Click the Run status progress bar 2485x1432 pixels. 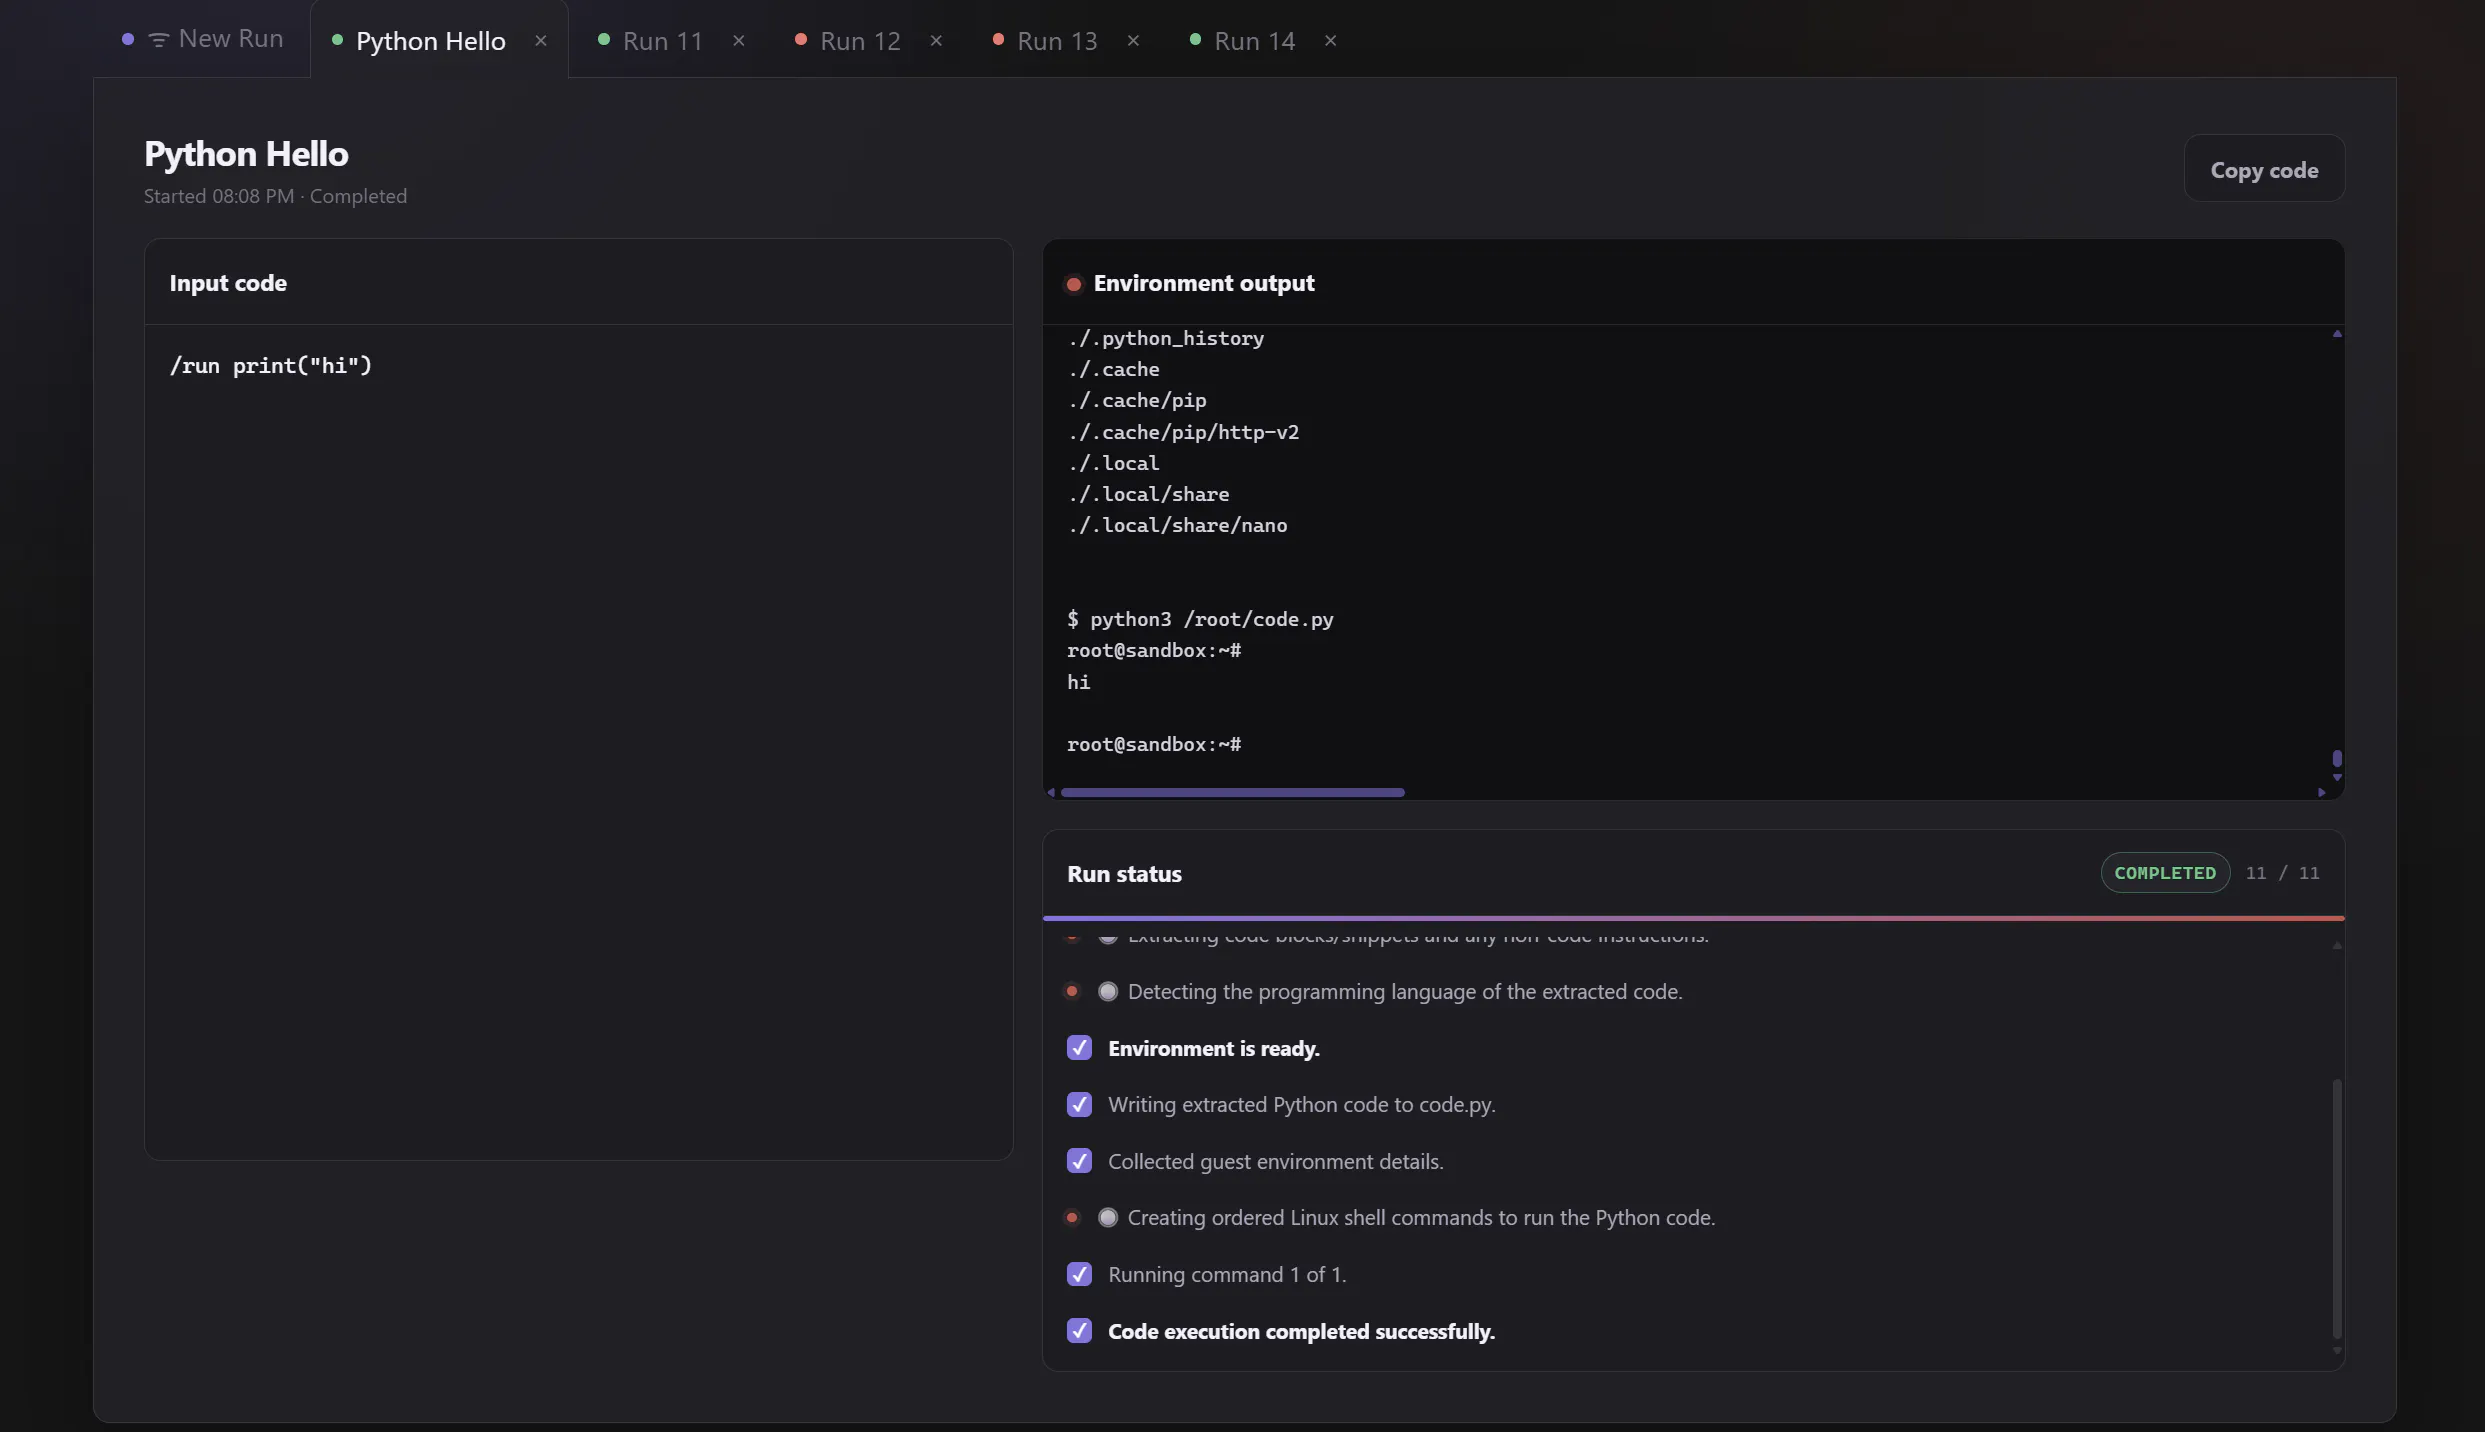[x=1693, y=918]
